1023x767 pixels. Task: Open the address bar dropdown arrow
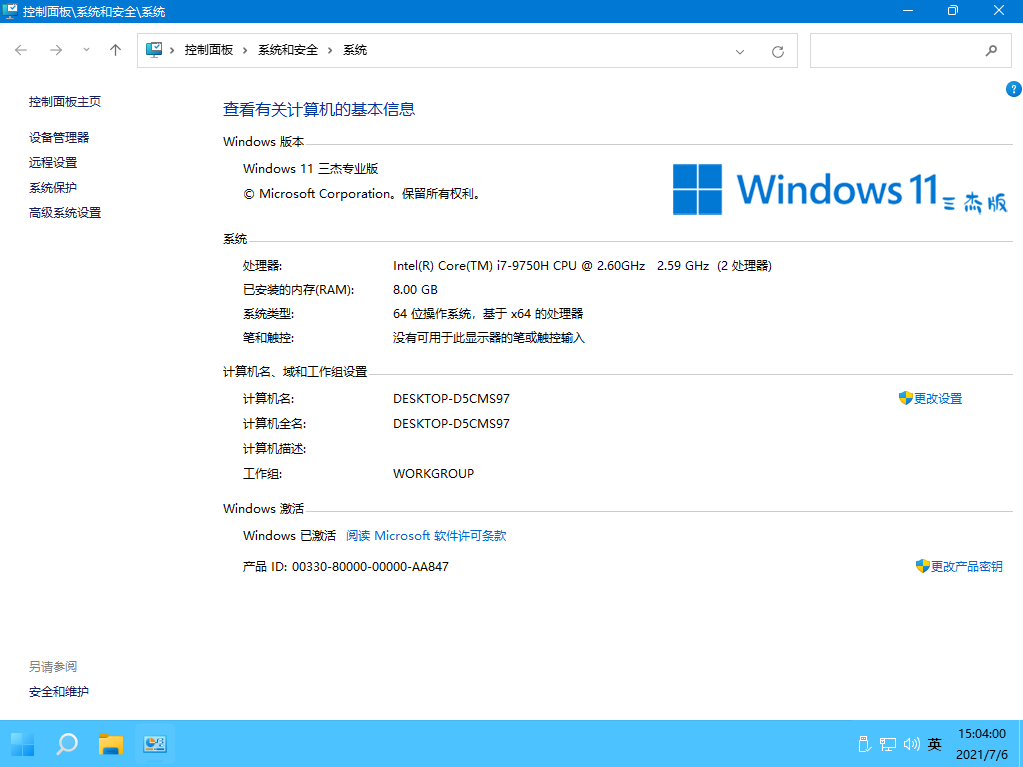click(x=739, y=50)
